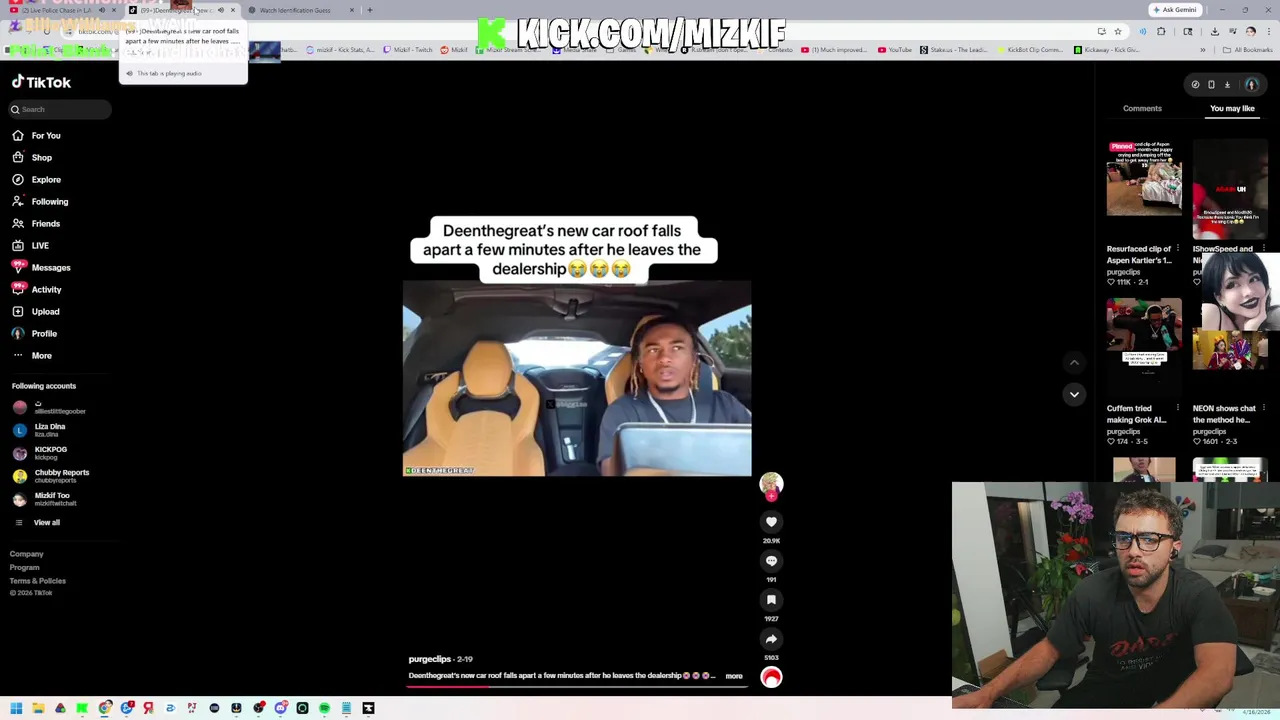Image resolution: width=1280 pixels, height=720 pixels.
Task: Save the video with the bookmark icon
Action: 771,599
